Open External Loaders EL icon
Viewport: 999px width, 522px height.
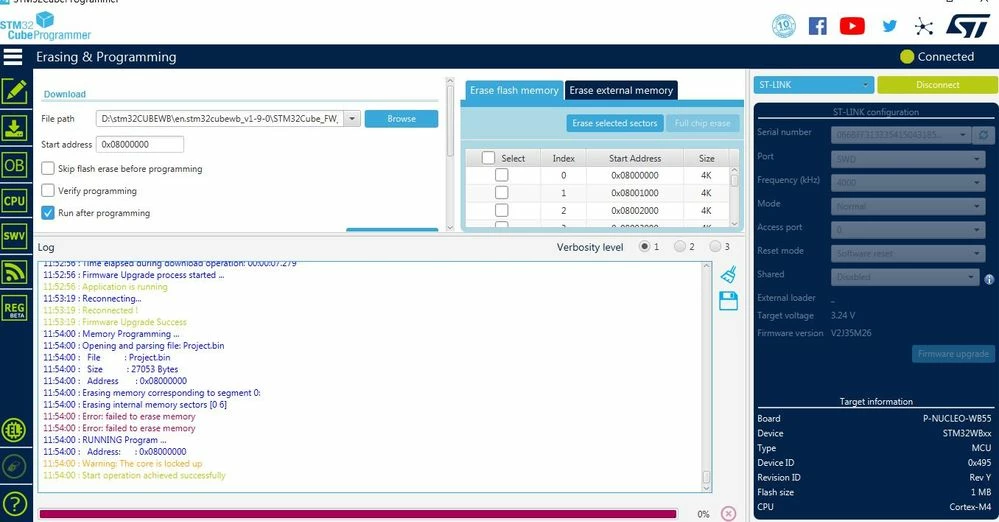[14, 430]
